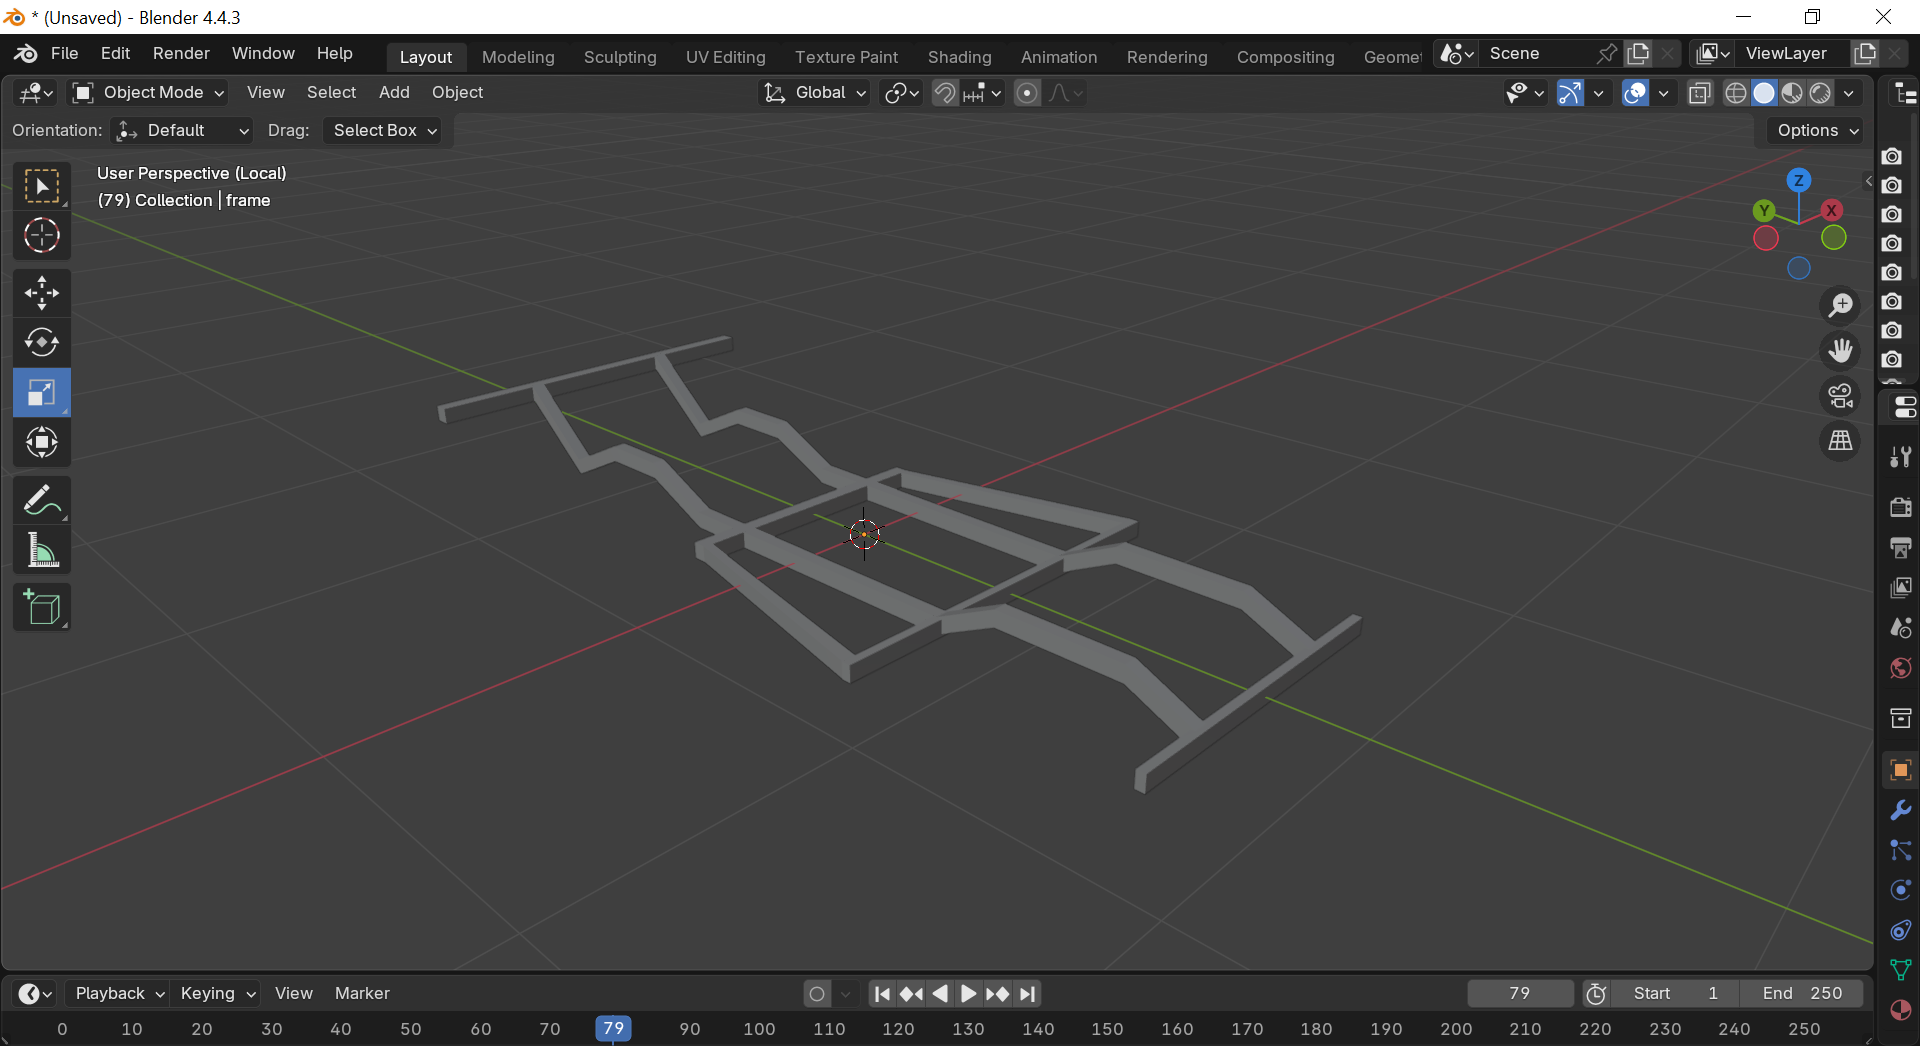Open the Render menu
This screenshot has height=1046, width=1920.
point(181,54)
